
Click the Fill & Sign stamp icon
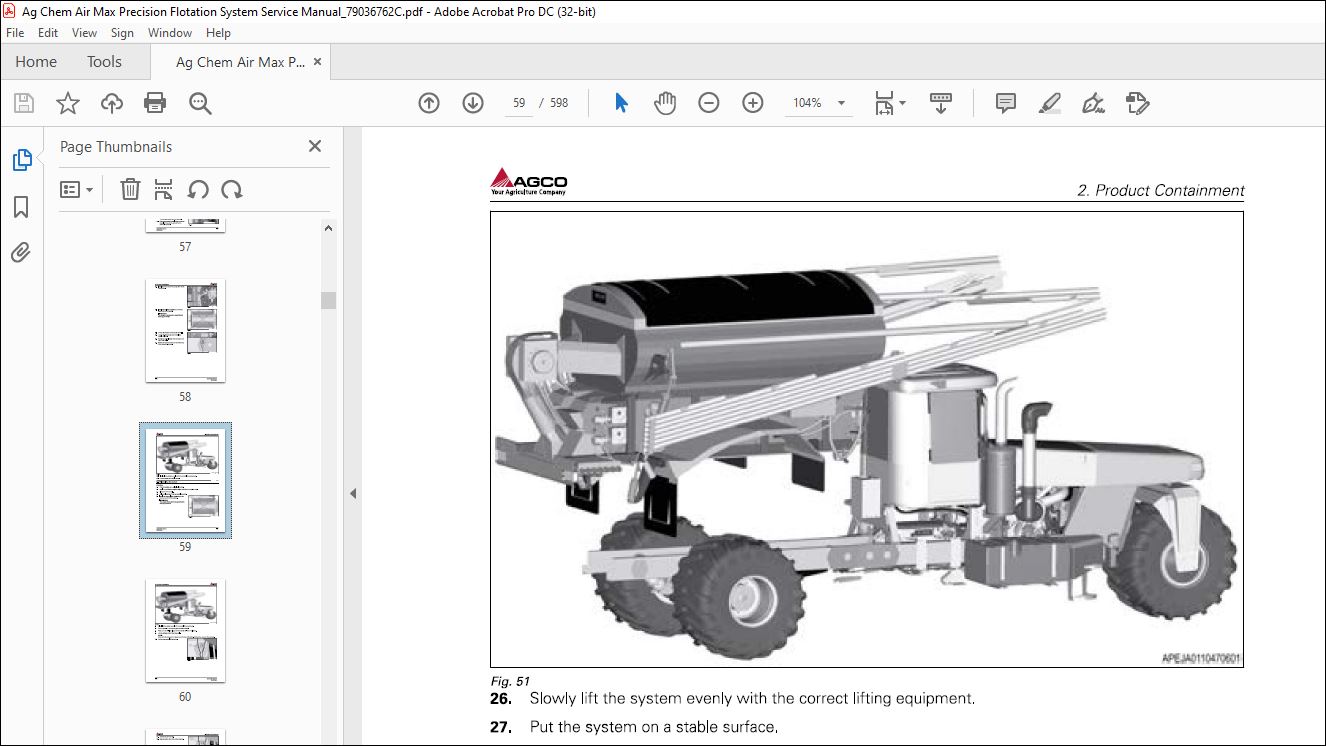tap(1137, 103)
